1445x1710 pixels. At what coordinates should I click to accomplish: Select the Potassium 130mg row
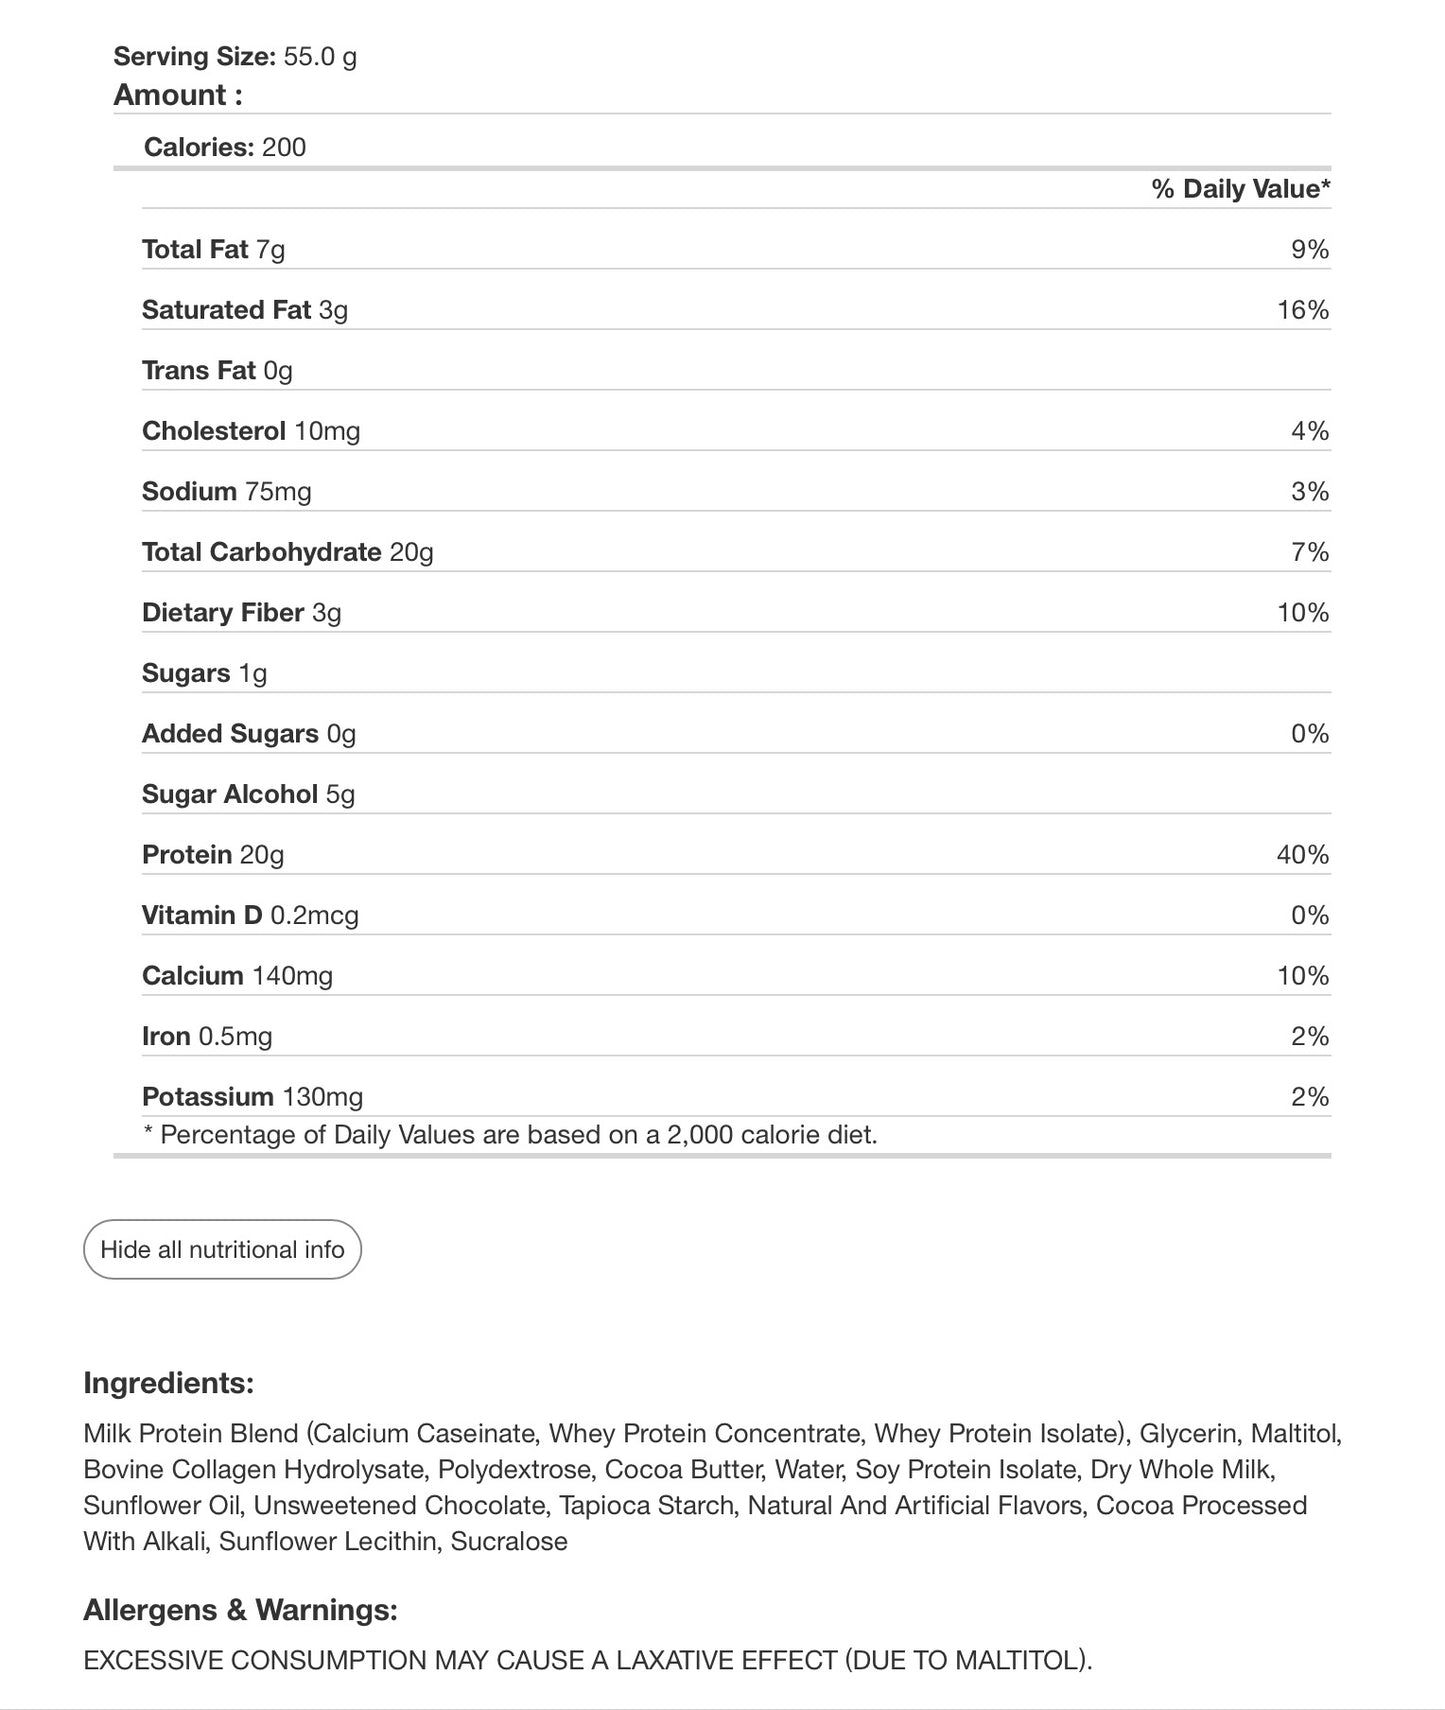click(736, 1096)
